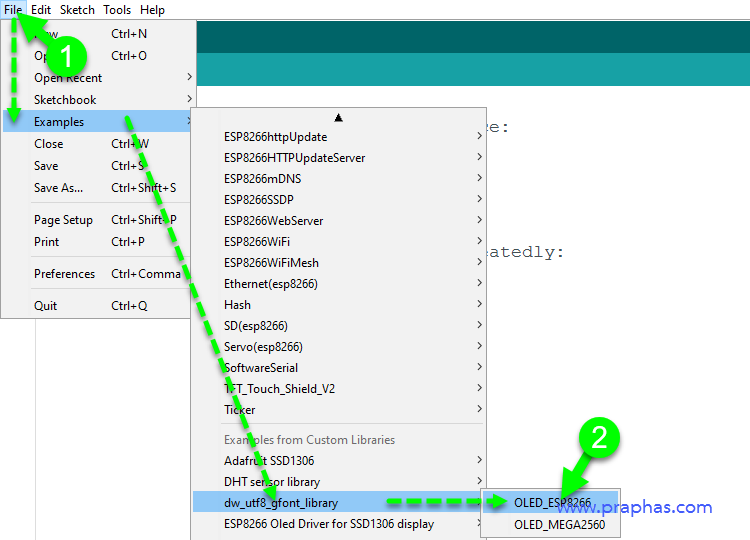Screen dimensions: 750x540
Task: Open the OLED_ESP8266 example sketch
Action: [551, 503]
